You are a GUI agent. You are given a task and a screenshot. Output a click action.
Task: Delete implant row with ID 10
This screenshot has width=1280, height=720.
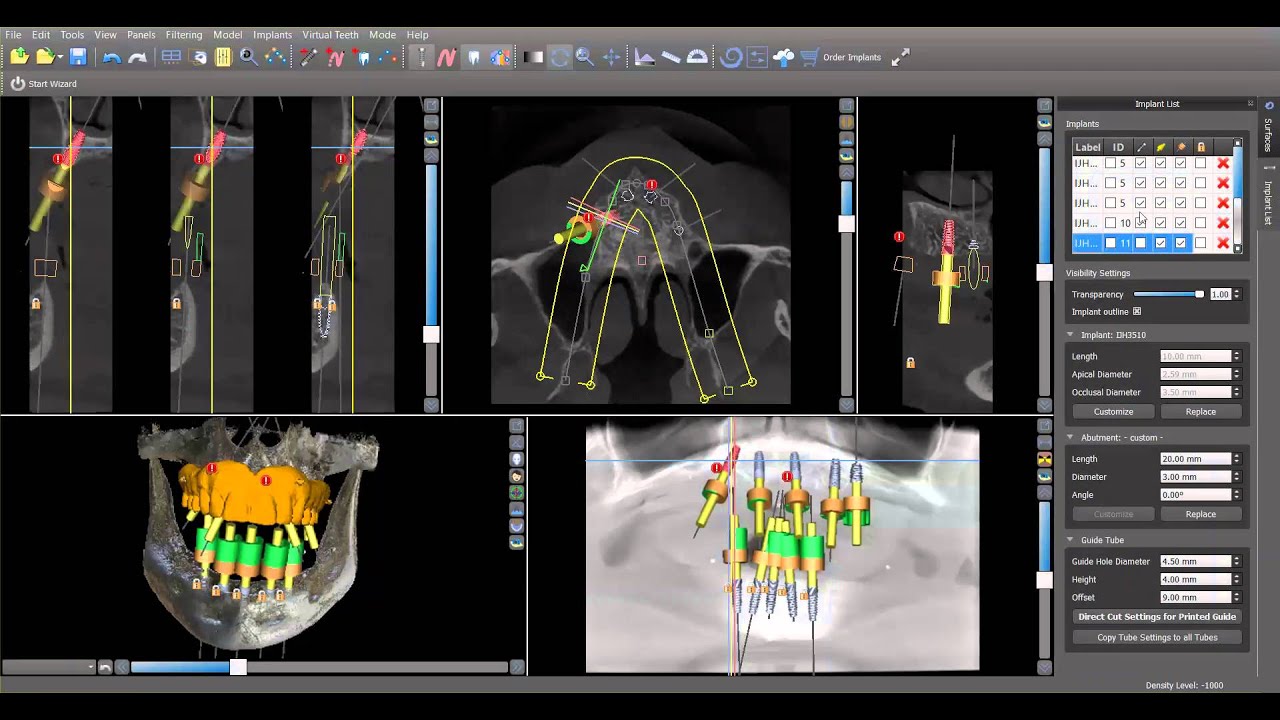[1223, 223]
